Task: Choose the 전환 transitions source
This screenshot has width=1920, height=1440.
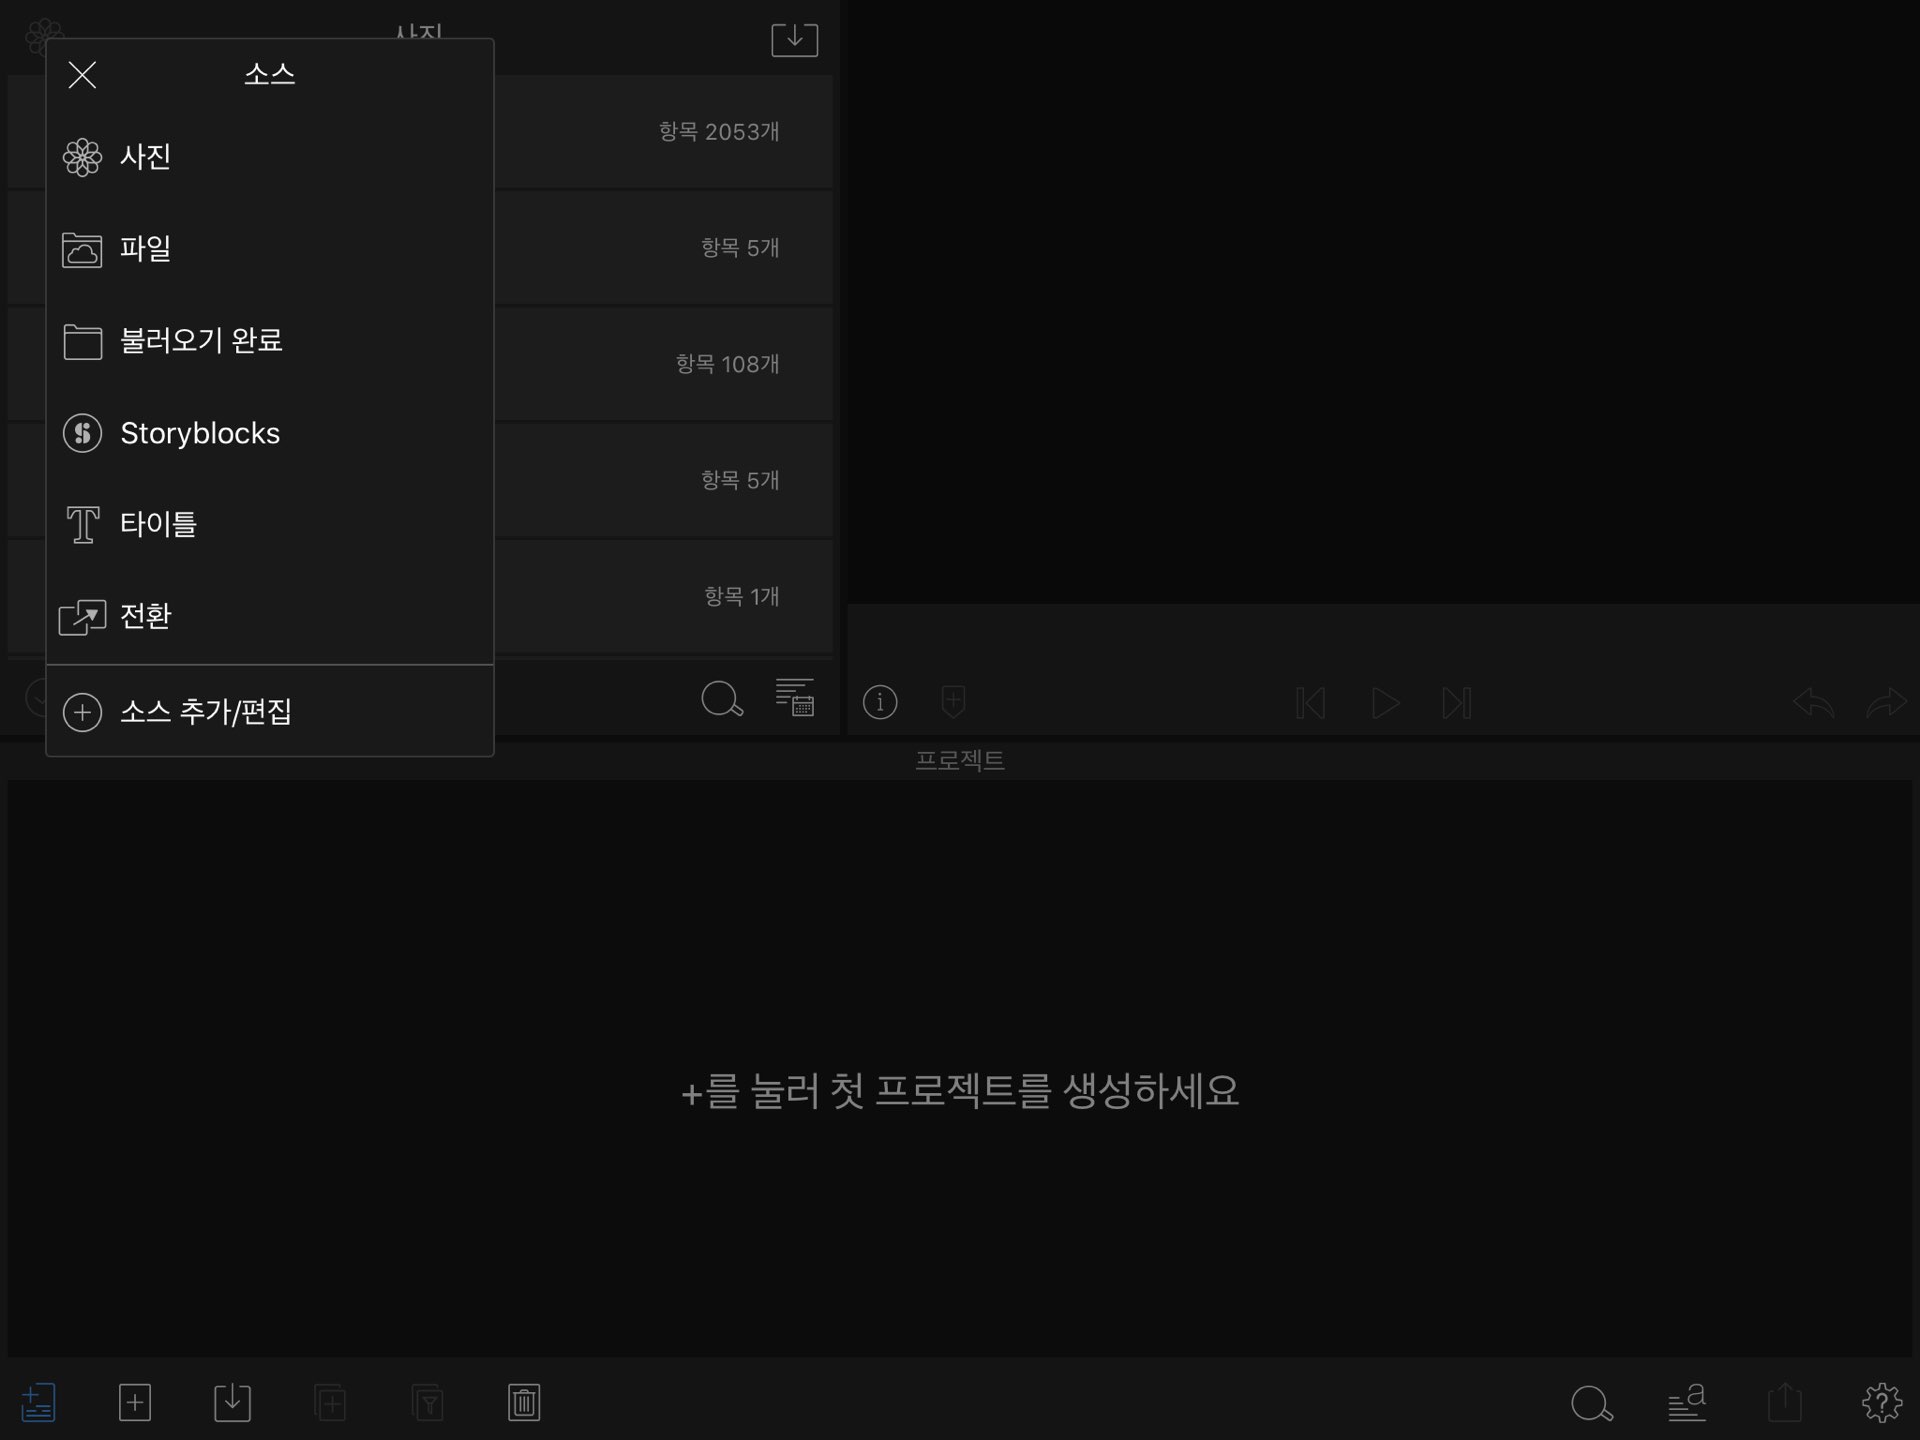Action: tap(145, 616)
